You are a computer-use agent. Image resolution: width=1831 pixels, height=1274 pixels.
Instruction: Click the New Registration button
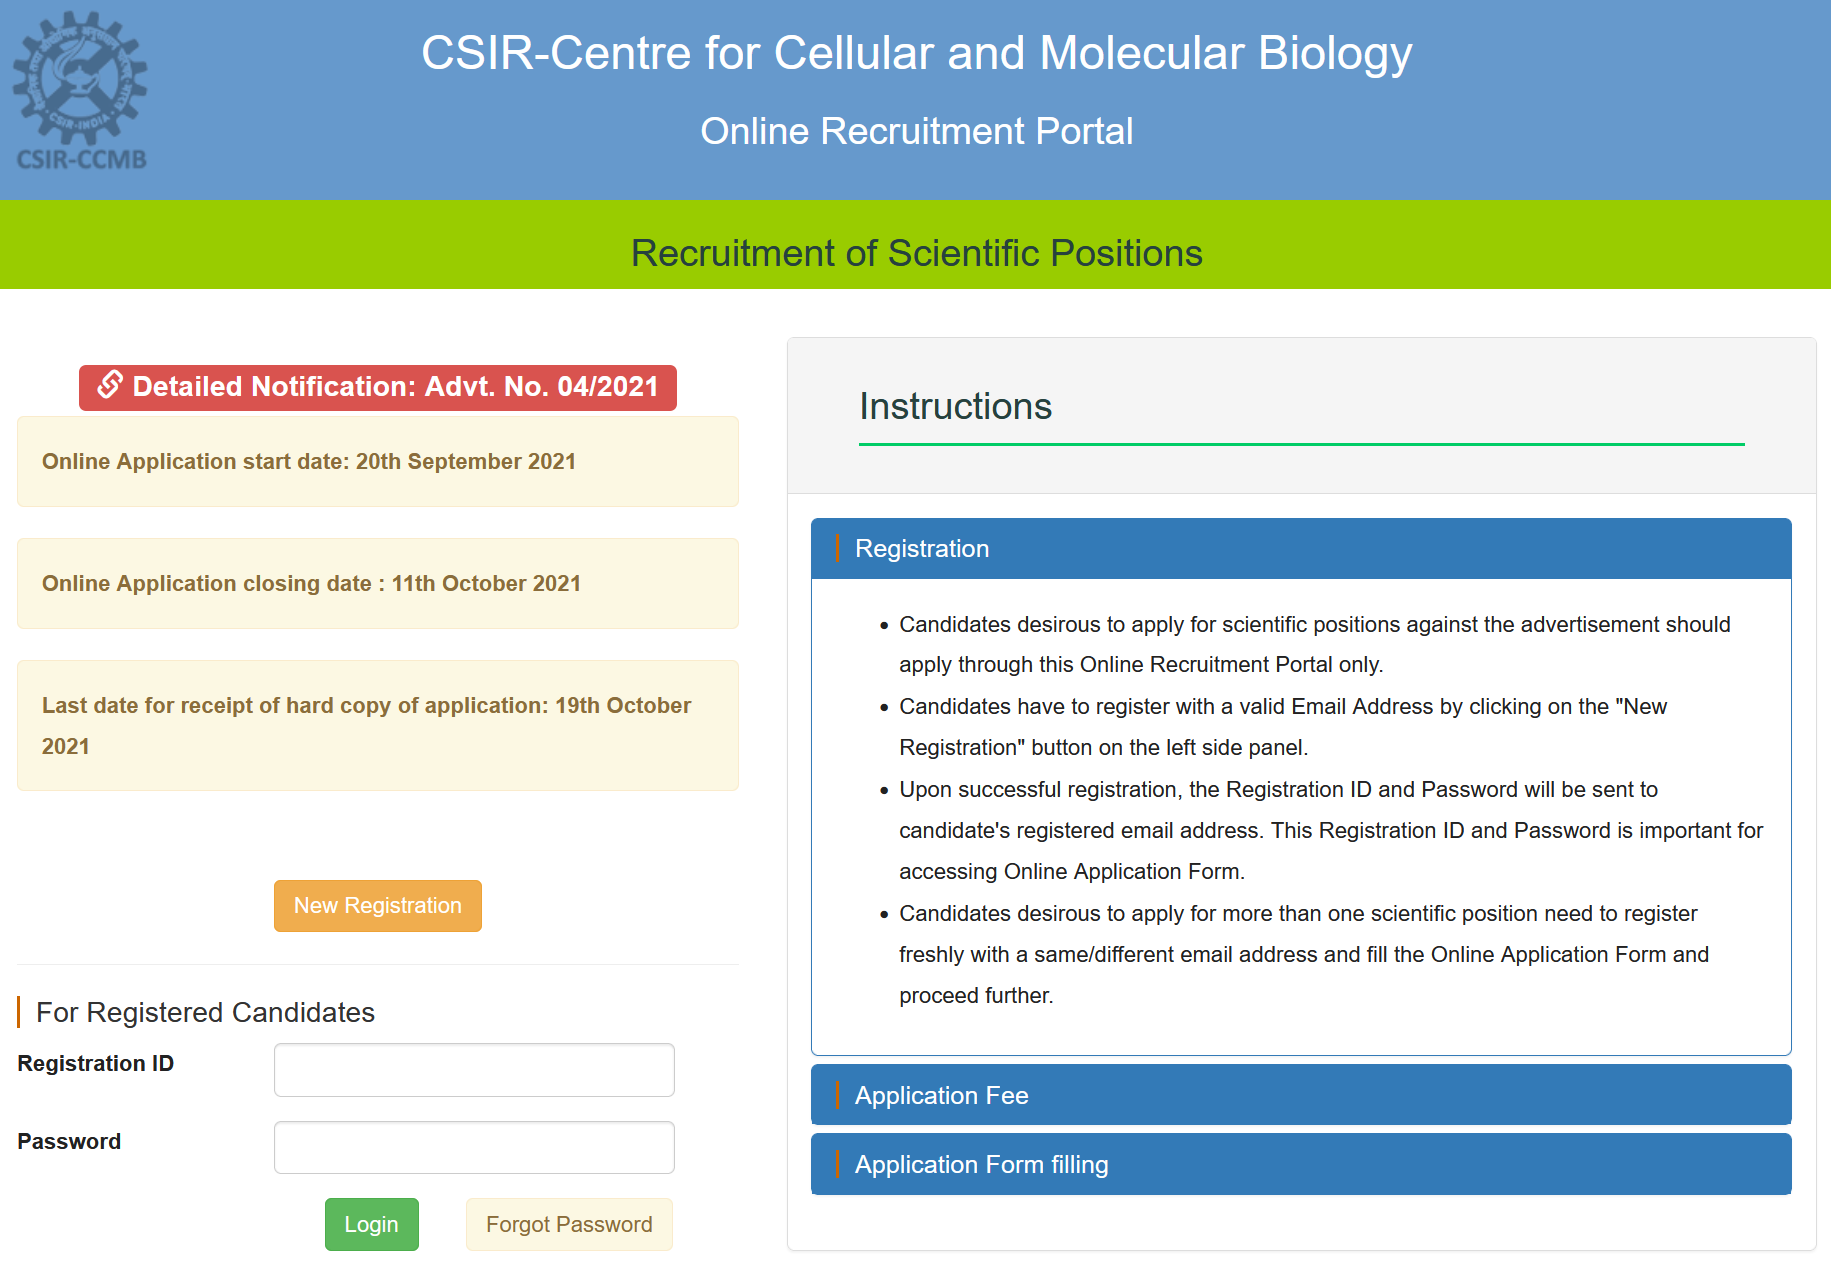377,905
